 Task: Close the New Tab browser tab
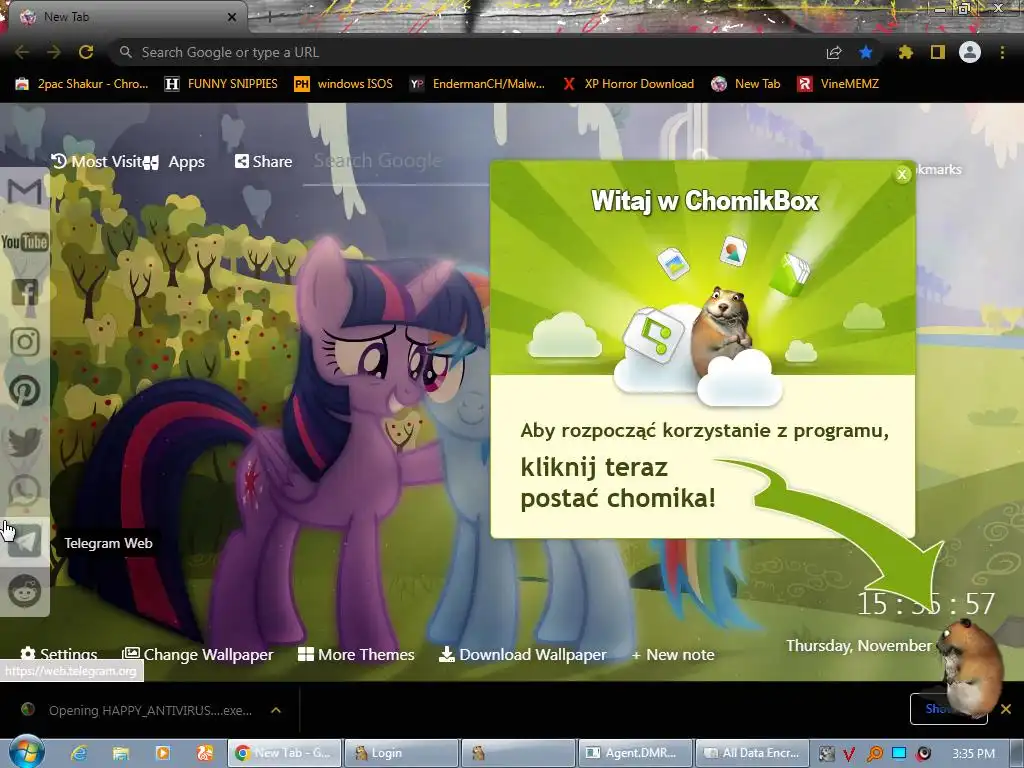(231, 17)
